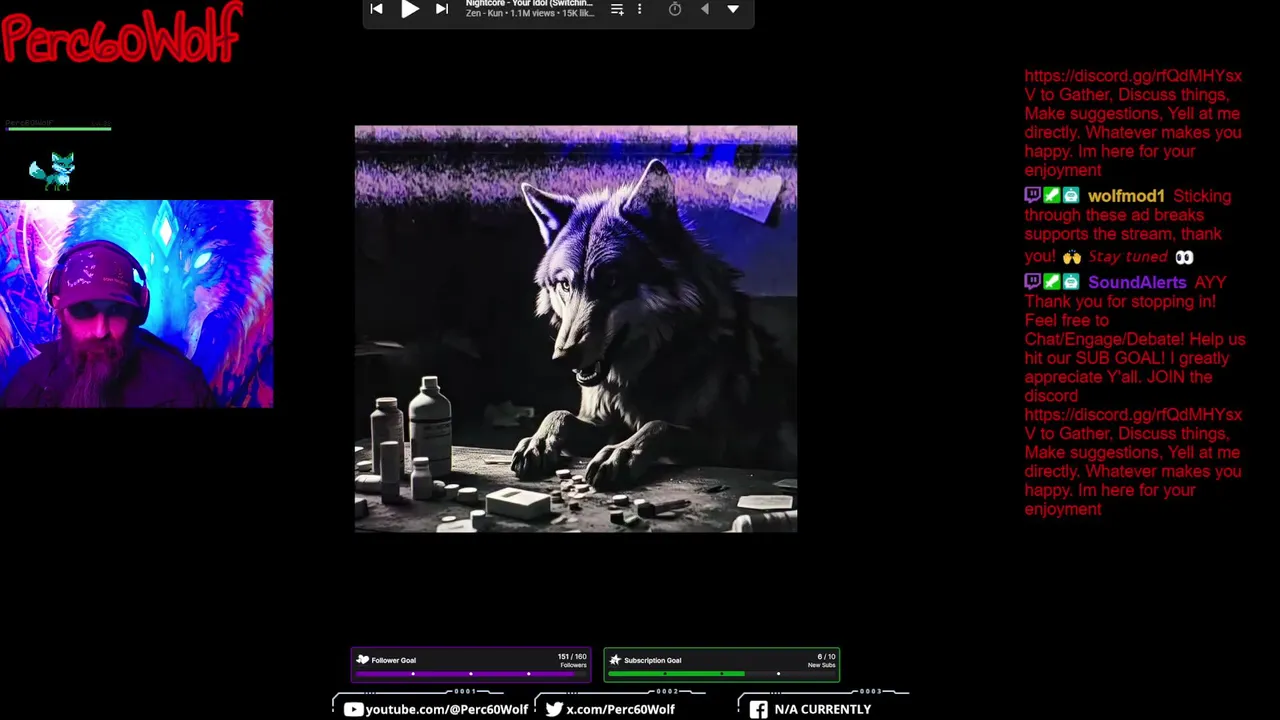Open the add-to-queue playlist icon

coord(617,9)
